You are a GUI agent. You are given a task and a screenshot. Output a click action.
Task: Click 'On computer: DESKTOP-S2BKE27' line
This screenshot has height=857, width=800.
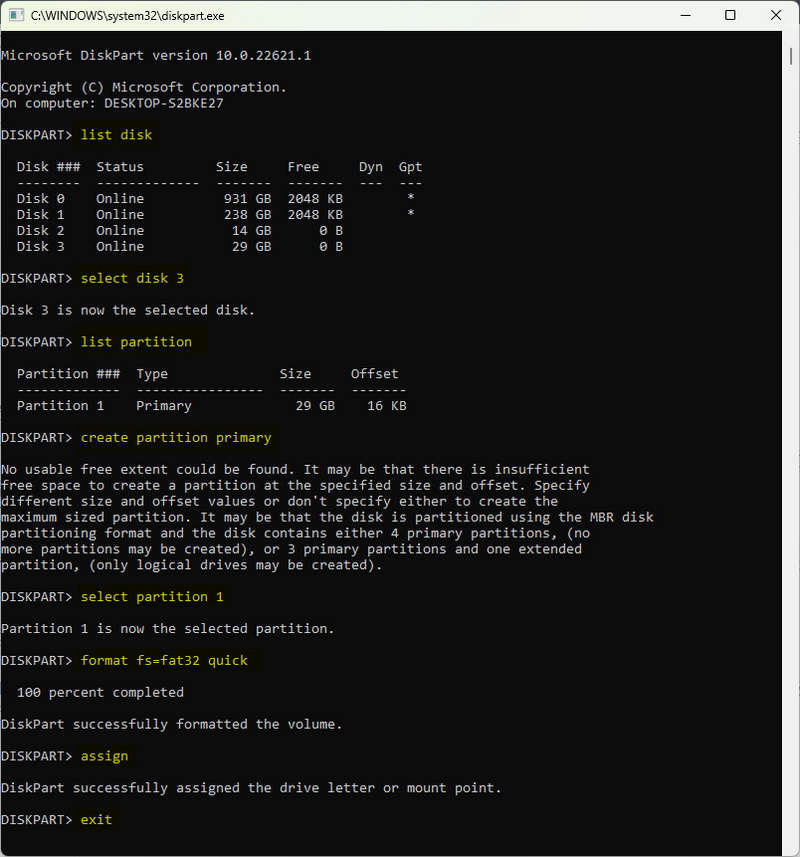click(112, 103)
